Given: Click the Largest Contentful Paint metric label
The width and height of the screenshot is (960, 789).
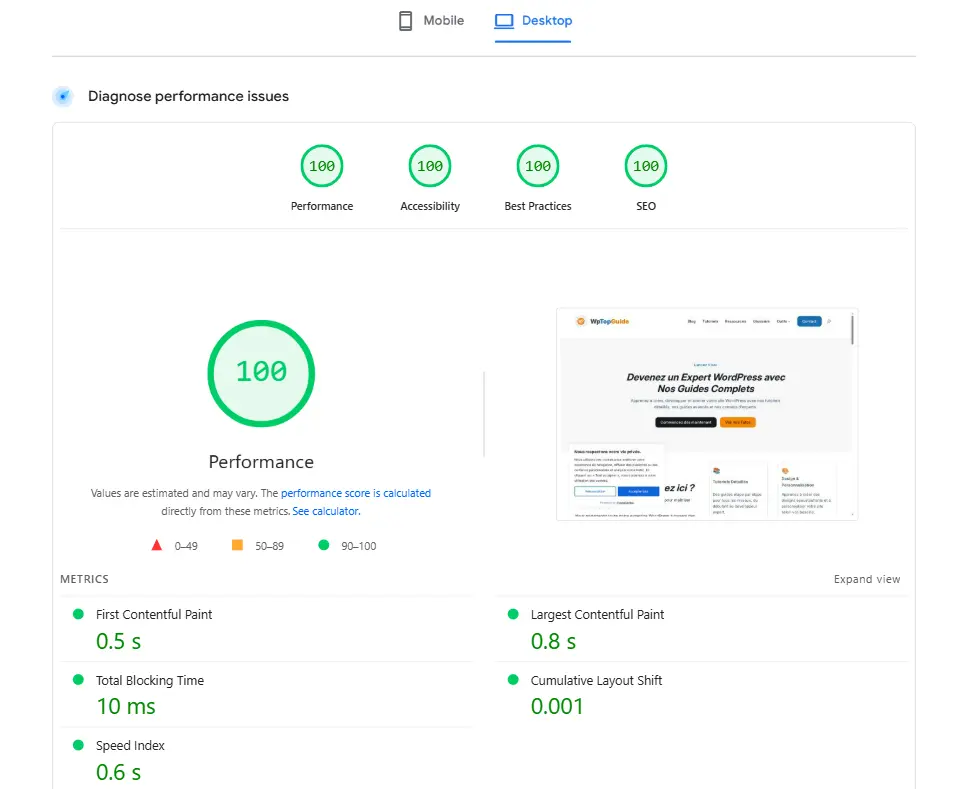Looking at the screenshot, I should coord(597,615).
